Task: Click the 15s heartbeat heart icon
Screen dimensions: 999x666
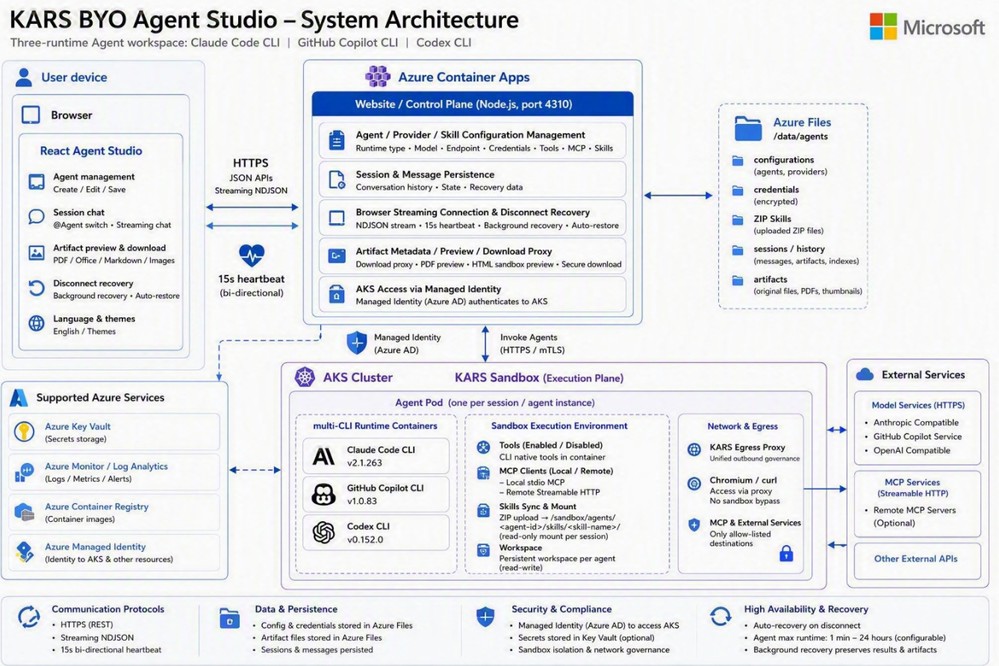Action: pyautogui.click(x=252, y=255)
